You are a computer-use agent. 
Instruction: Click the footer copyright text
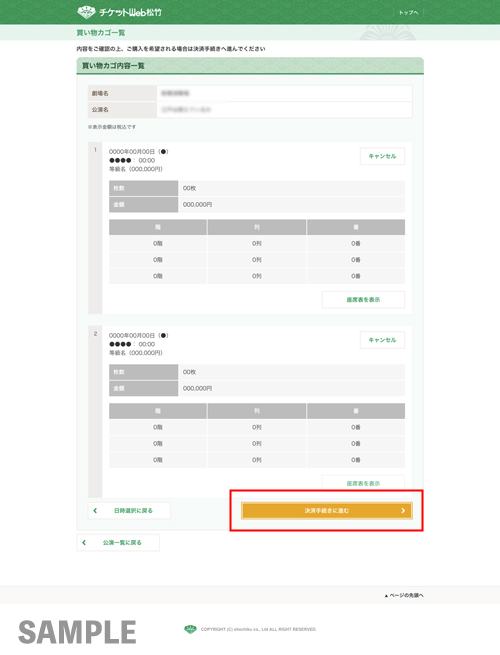tap(259, 629)
